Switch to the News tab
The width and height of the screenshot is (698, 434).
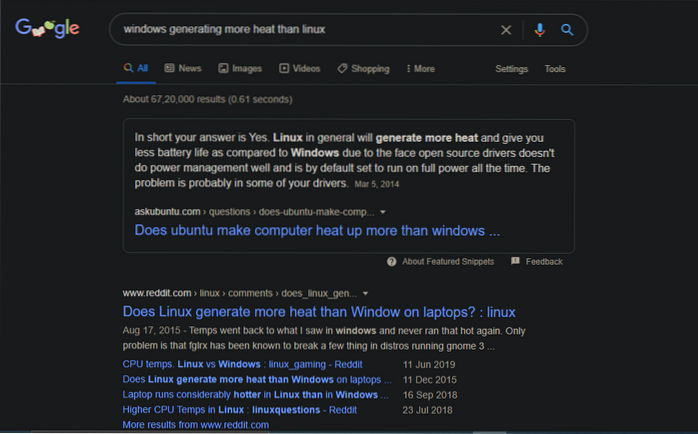tap(182, 69)
